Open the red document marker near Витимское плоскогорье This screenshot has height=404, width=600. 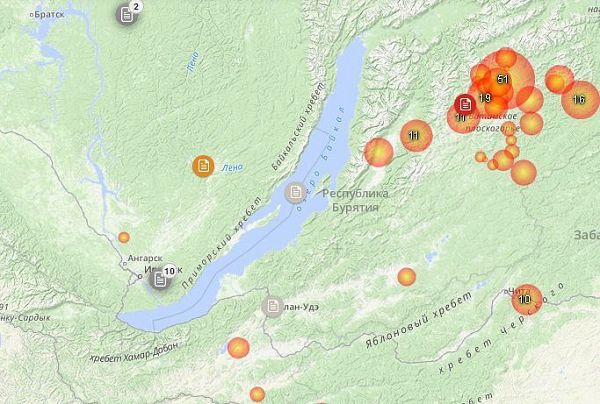465,104
